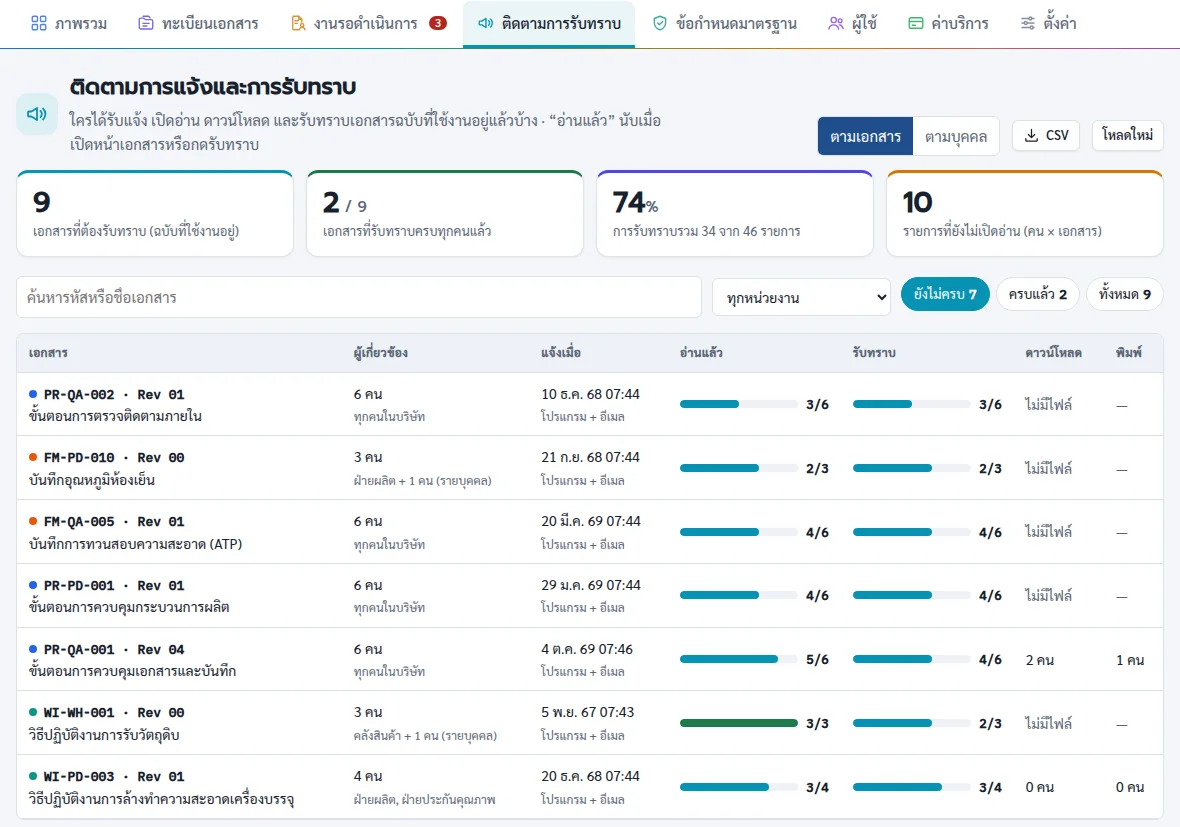Image resolution: width=1180 pixels, height=827 pixels.
Task: Open the ตั้งค่า settings tab
Action: (x=1048, y=24)
